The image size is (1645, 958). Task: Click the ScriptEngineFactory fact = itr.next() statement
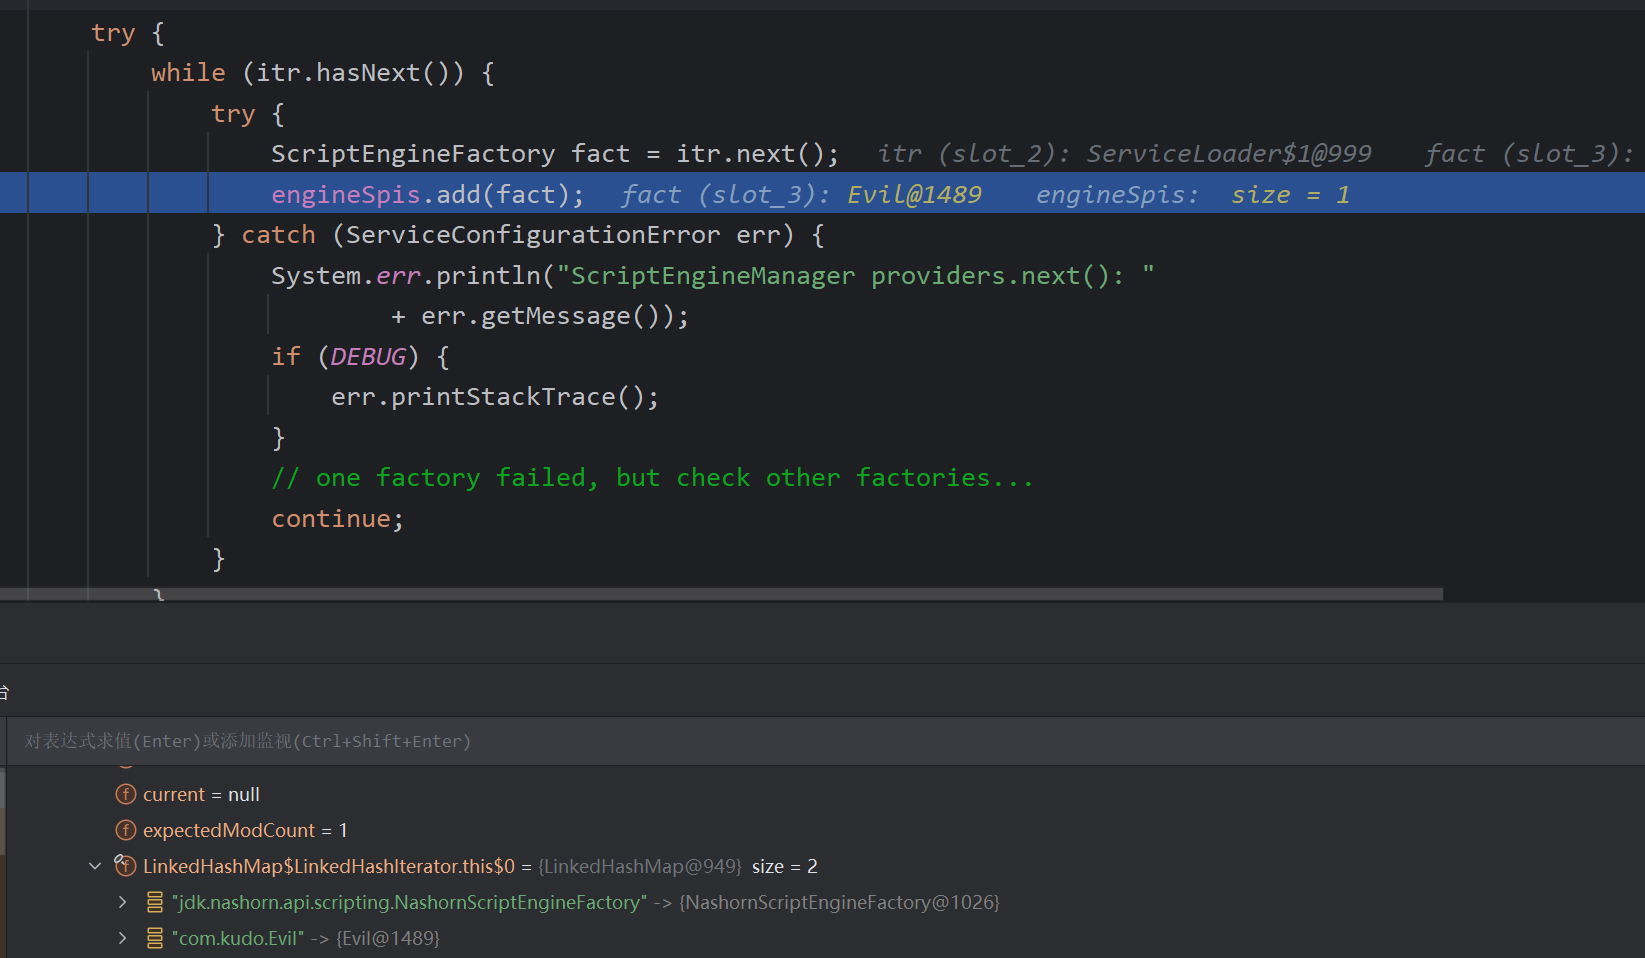[555, 154]
